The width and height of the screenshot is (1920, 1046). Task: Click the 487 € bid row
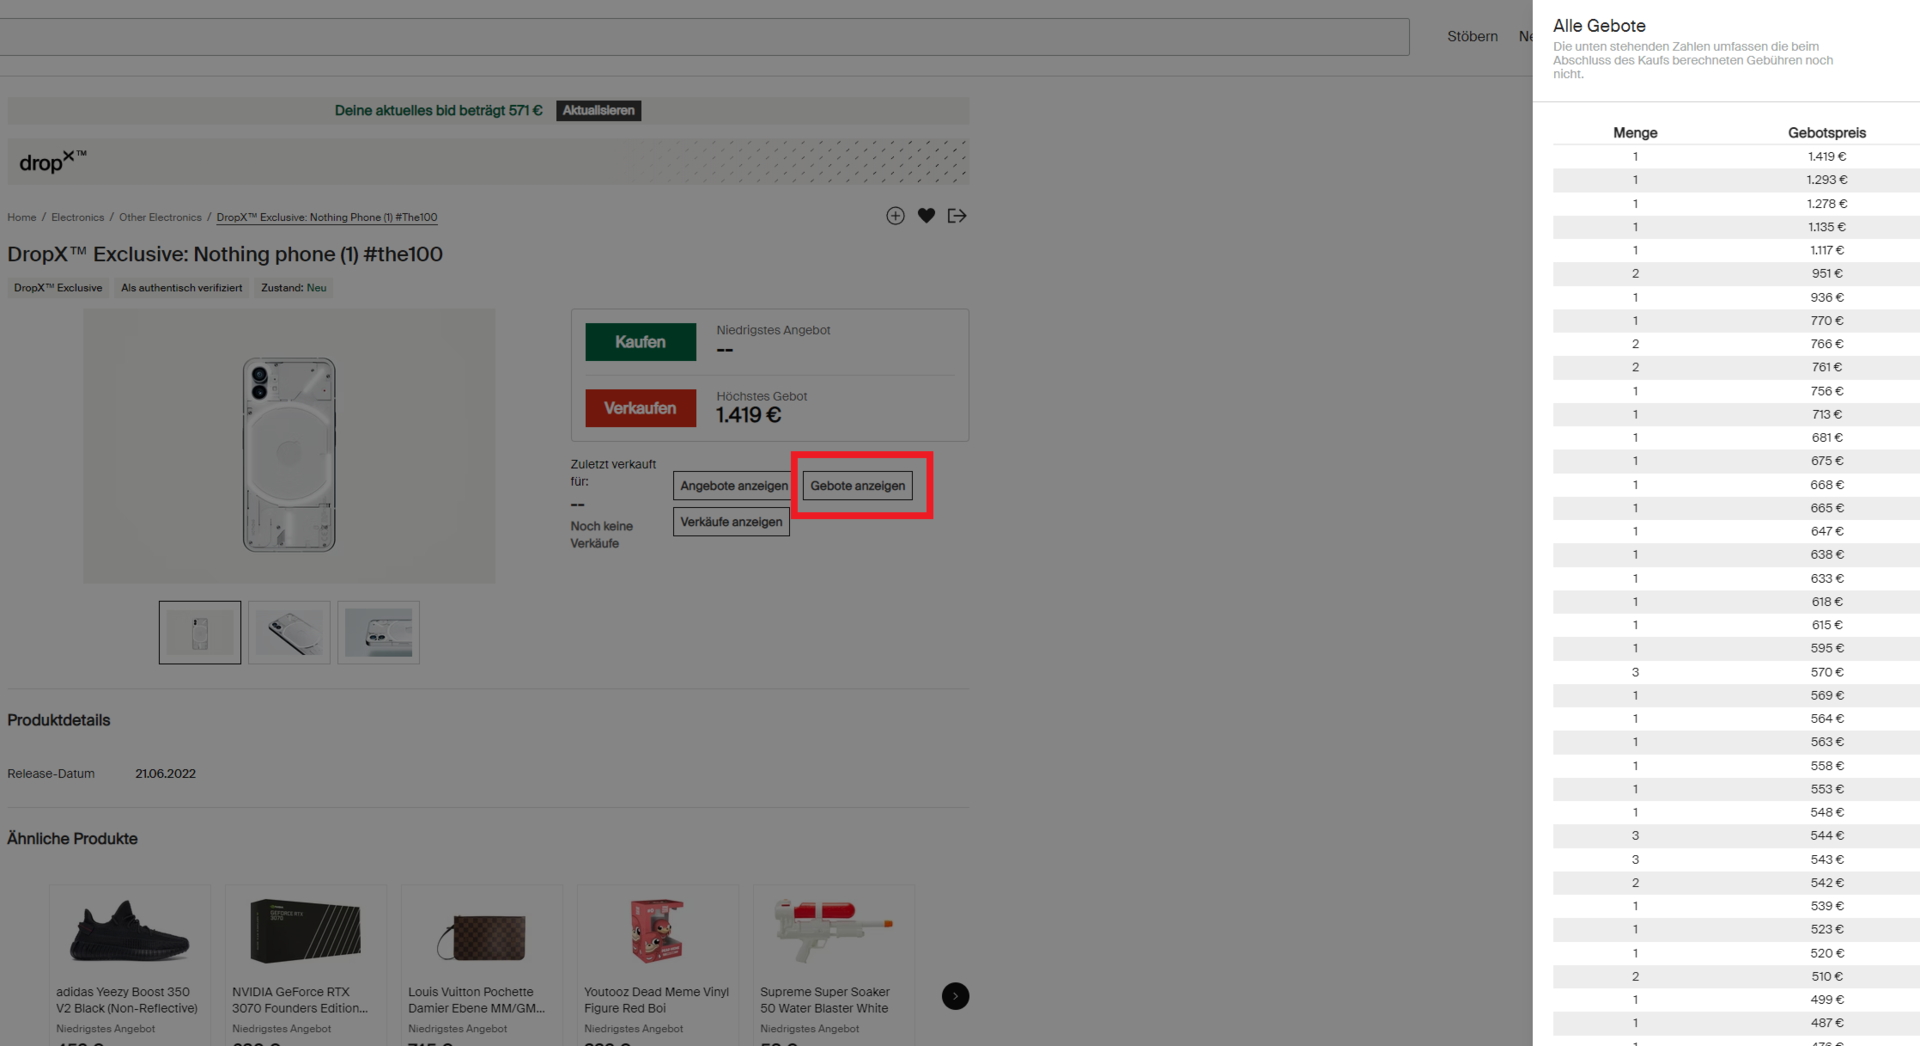[x=1736, y=1023]
